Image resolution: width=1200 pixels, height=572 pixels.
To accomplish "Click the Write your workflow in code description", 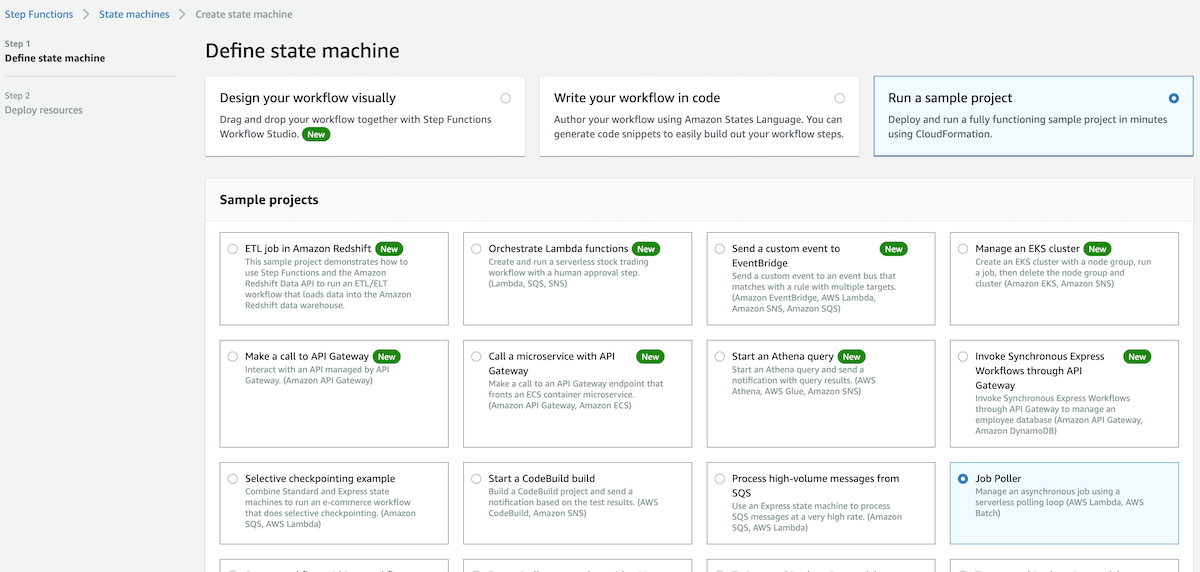I will pyautogui.click(x=698, y=127).
